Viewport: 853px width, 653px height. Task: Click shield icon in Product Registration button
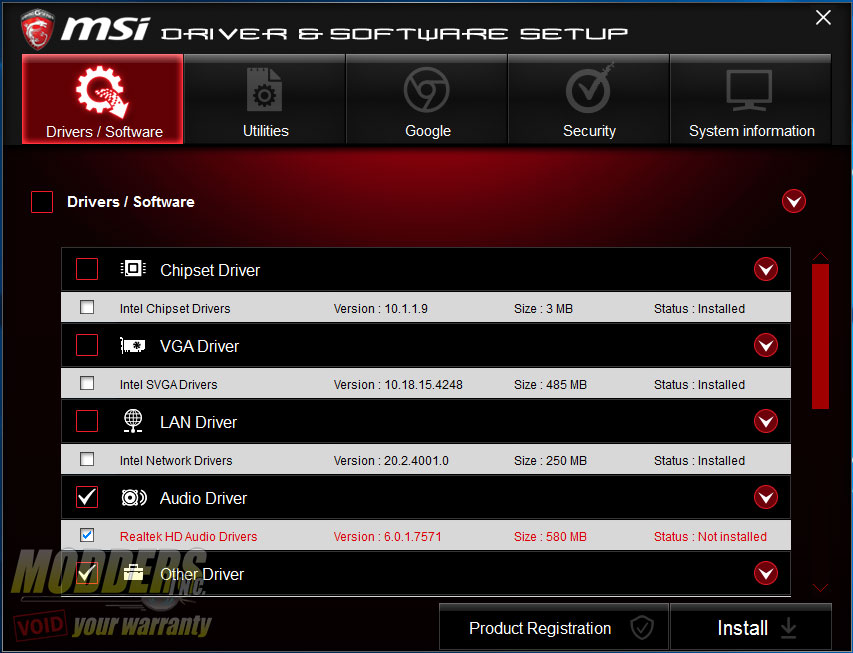coord(641,627)
